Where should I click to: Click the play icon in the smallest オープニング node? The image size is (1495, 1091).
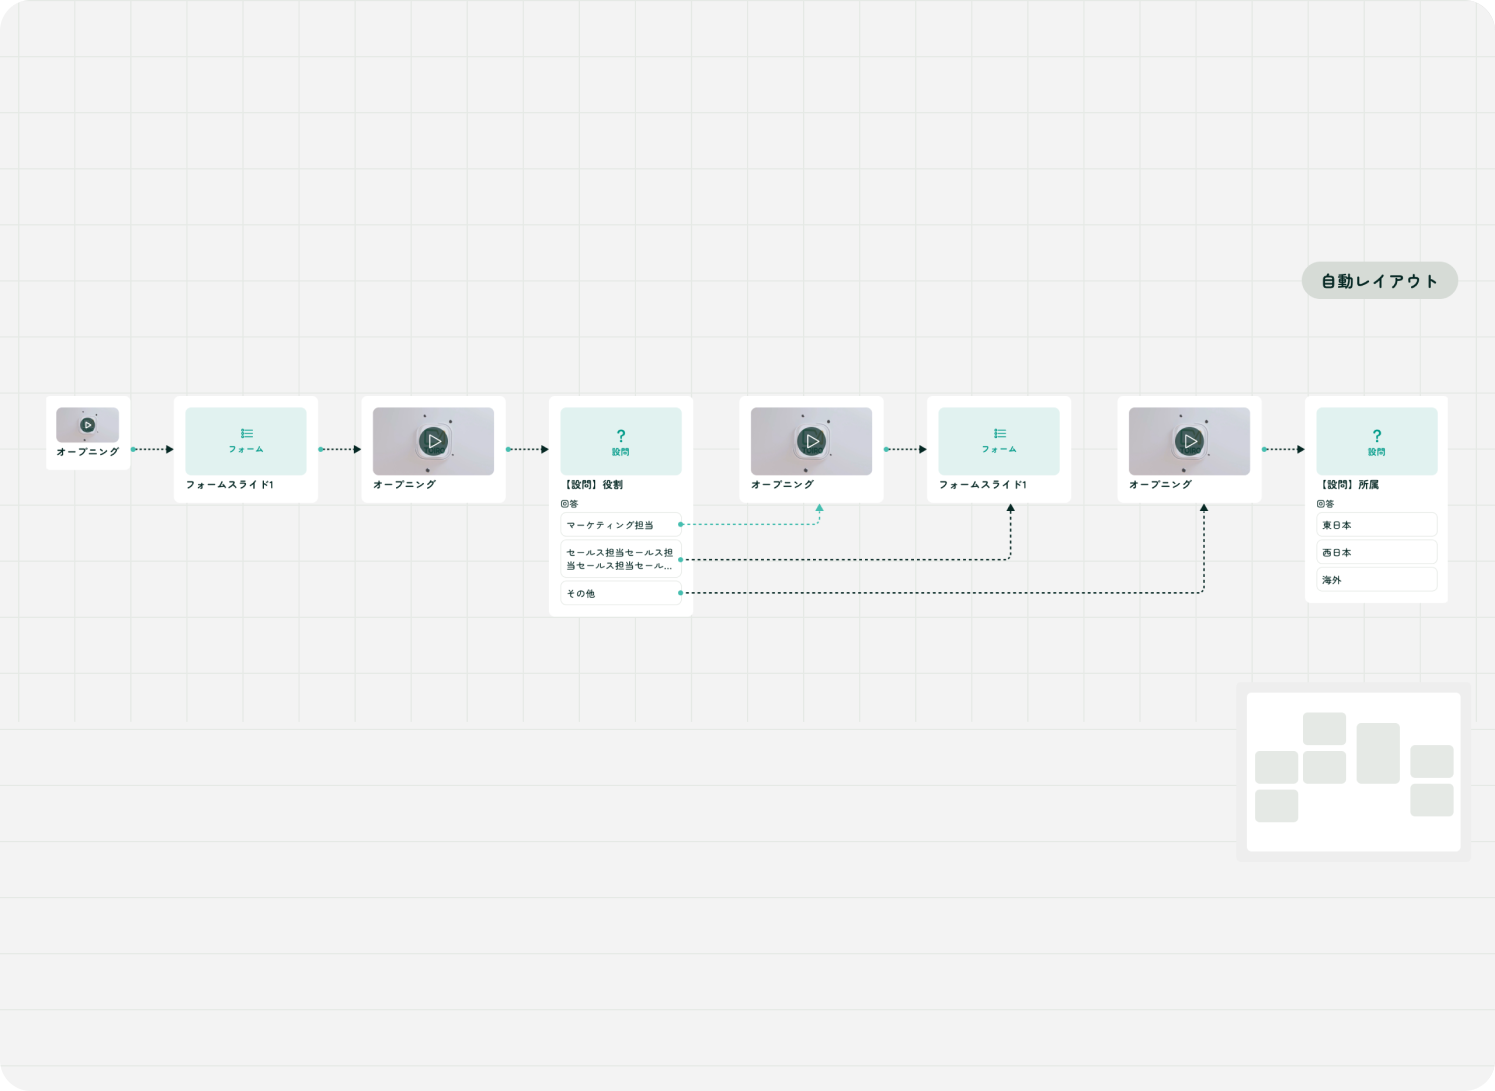(87, 425)
